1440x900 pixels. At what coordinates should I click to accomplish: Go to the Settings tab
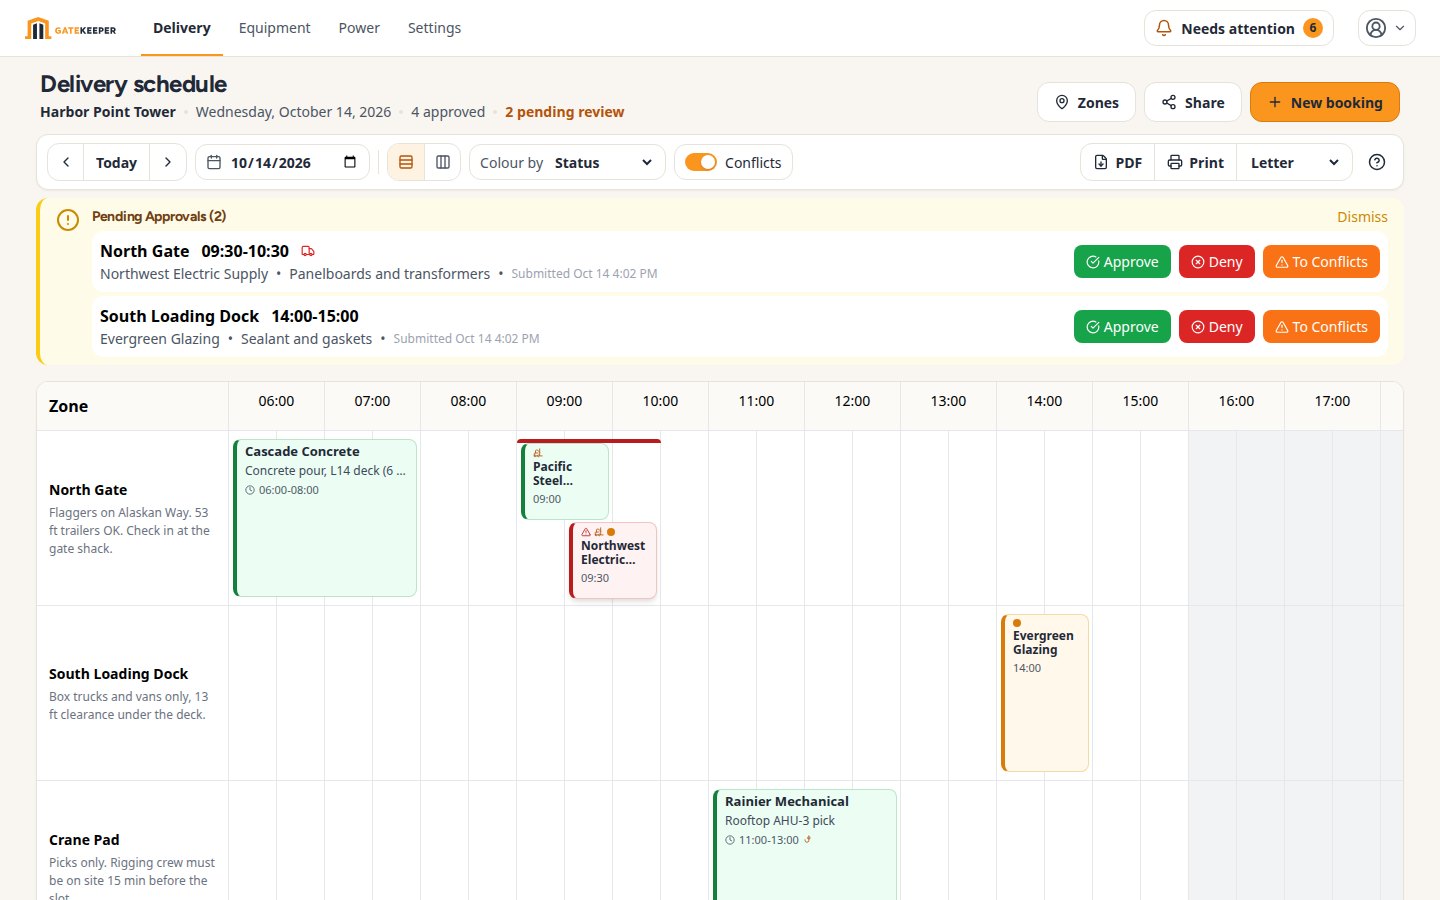pos(434,28)
